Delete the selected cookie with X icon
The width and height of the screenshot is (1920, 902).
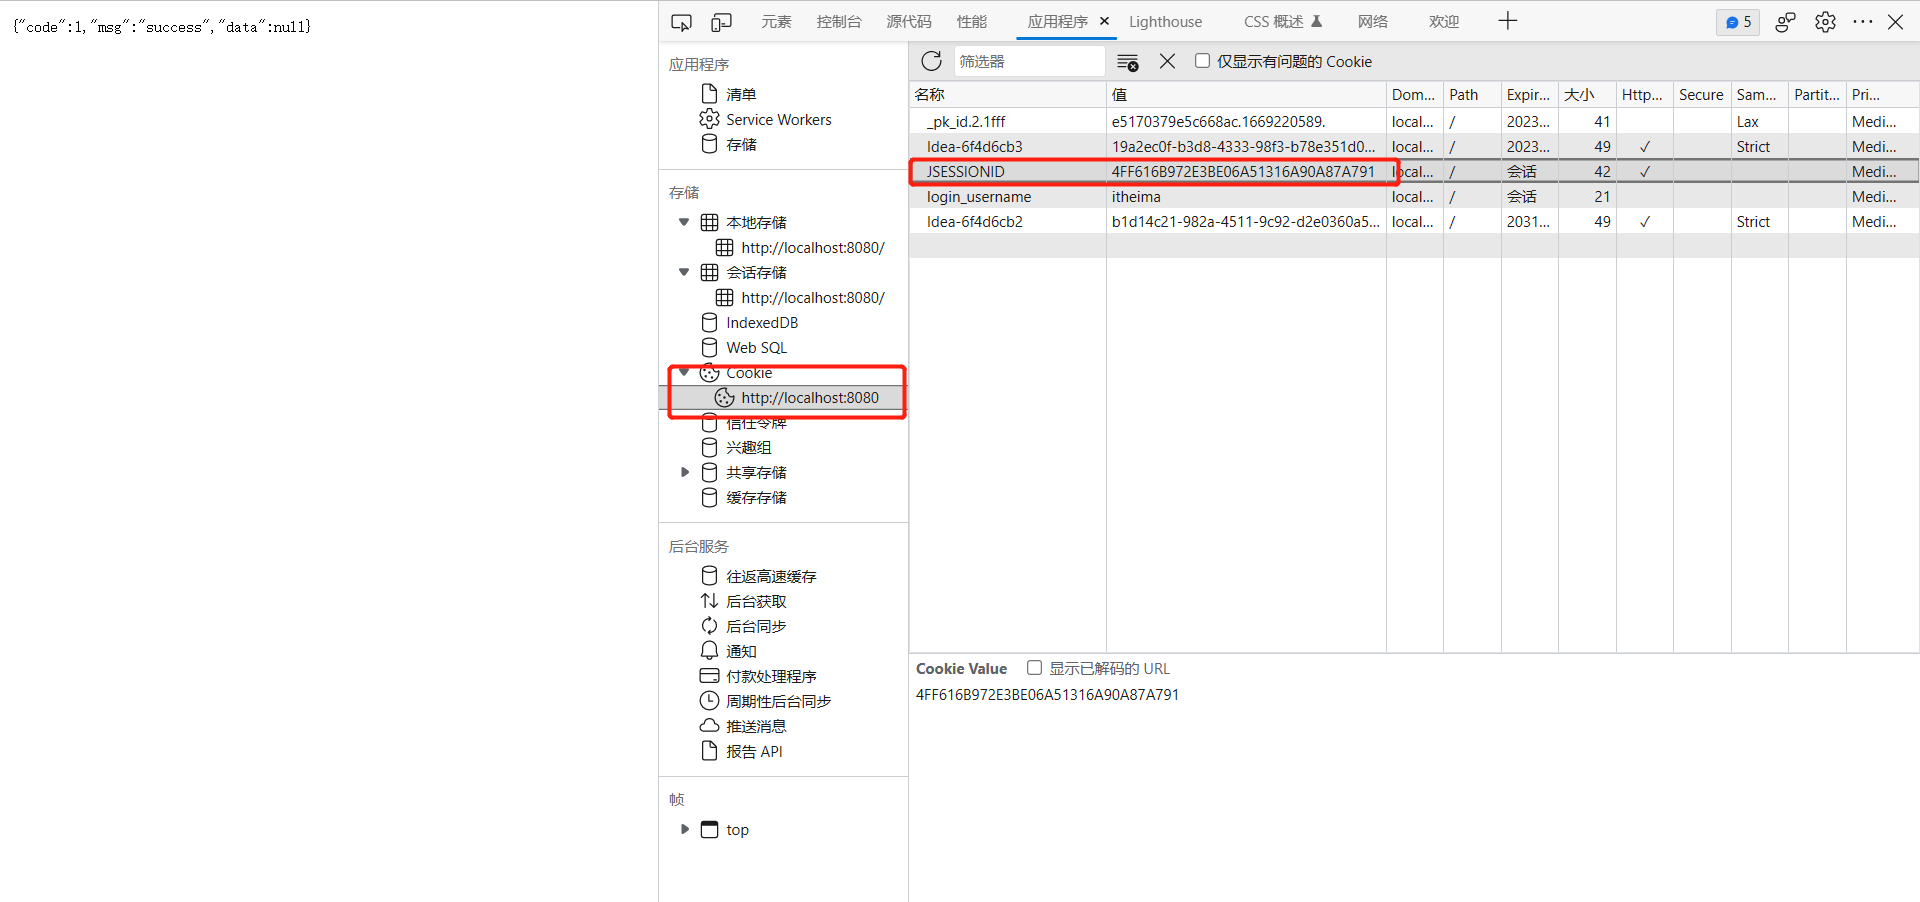tap(1167, 61)
